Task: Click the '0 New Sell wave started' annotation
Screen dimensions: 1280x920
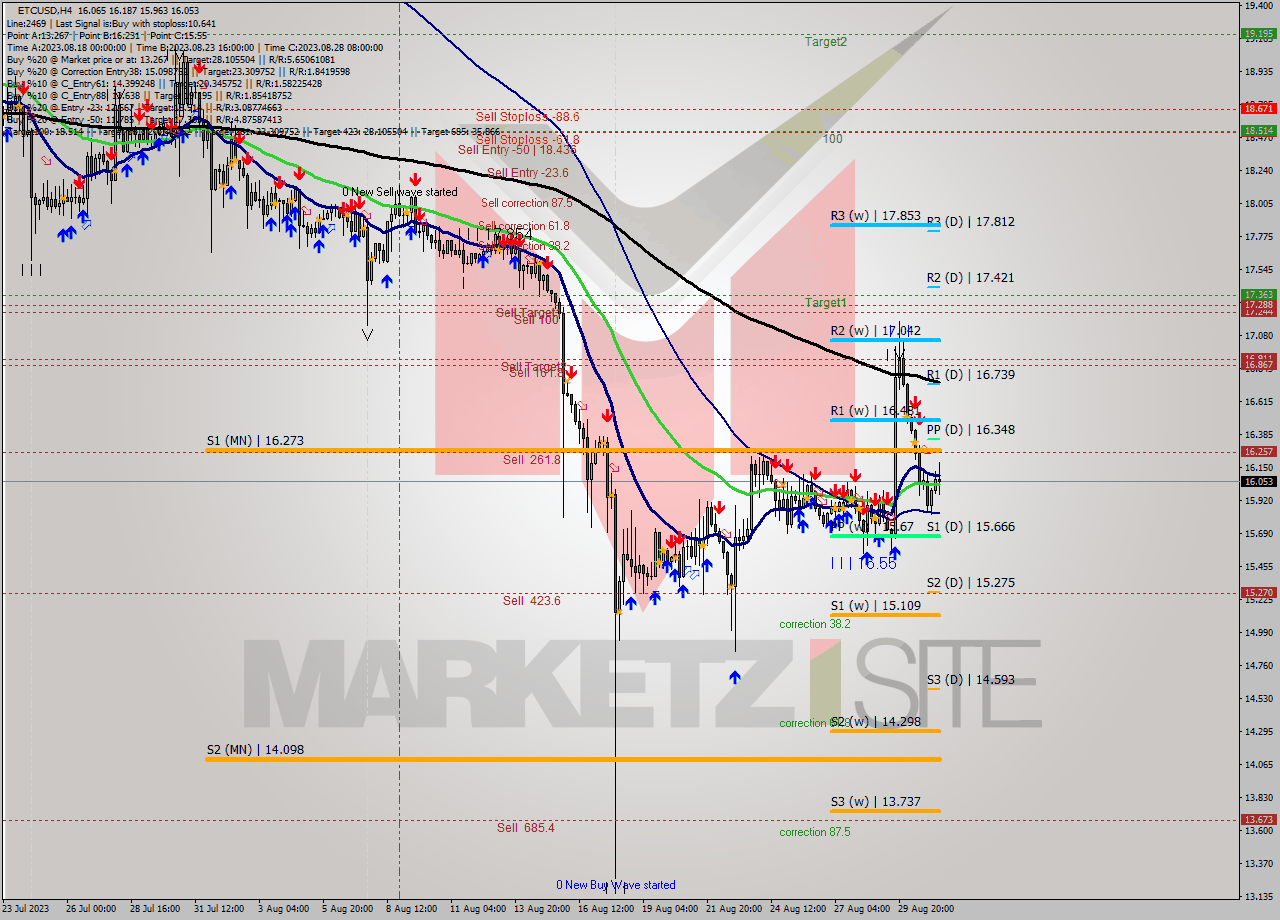Action: [x=400, y=192]
